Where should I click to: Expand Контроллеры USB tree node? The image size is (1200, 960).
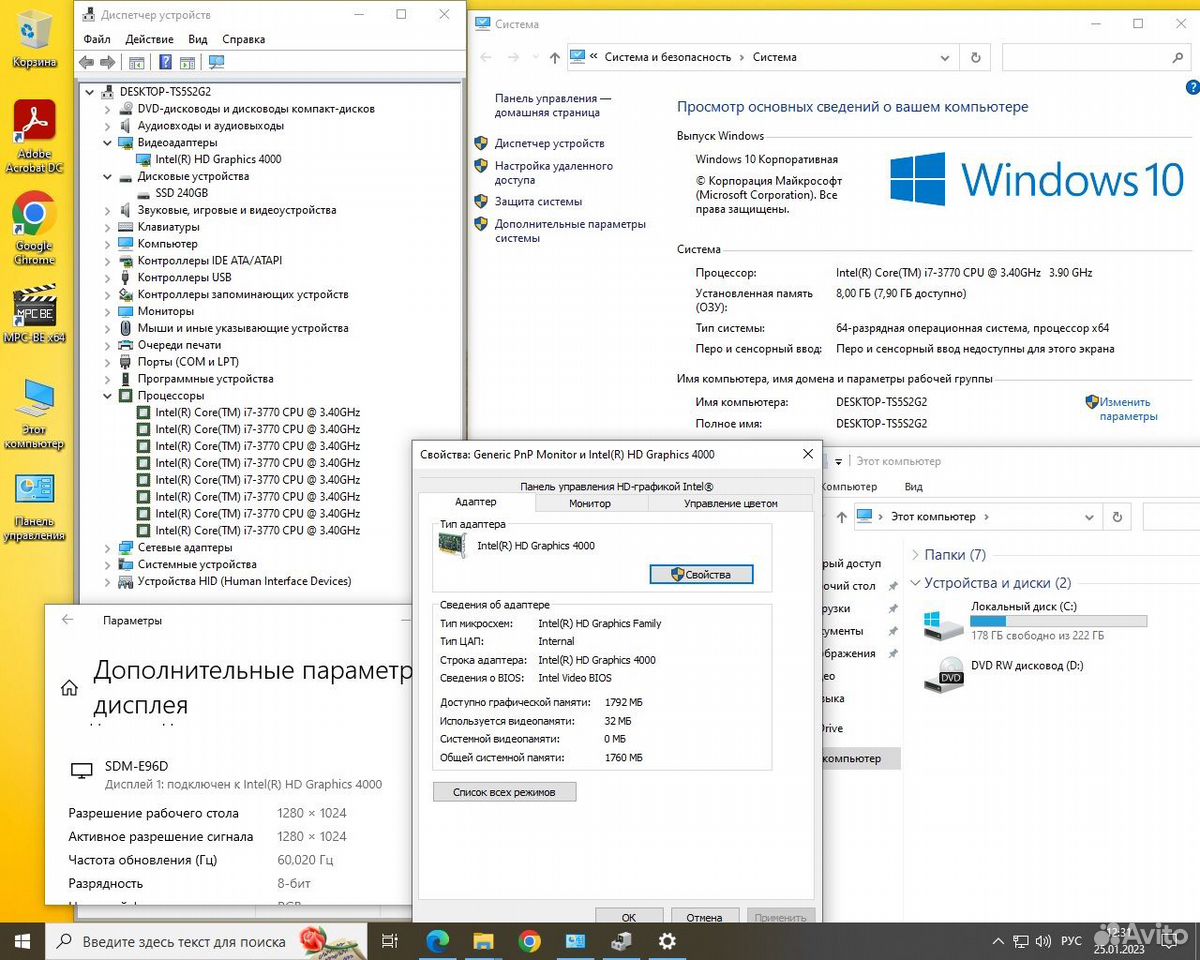point(108,278)
